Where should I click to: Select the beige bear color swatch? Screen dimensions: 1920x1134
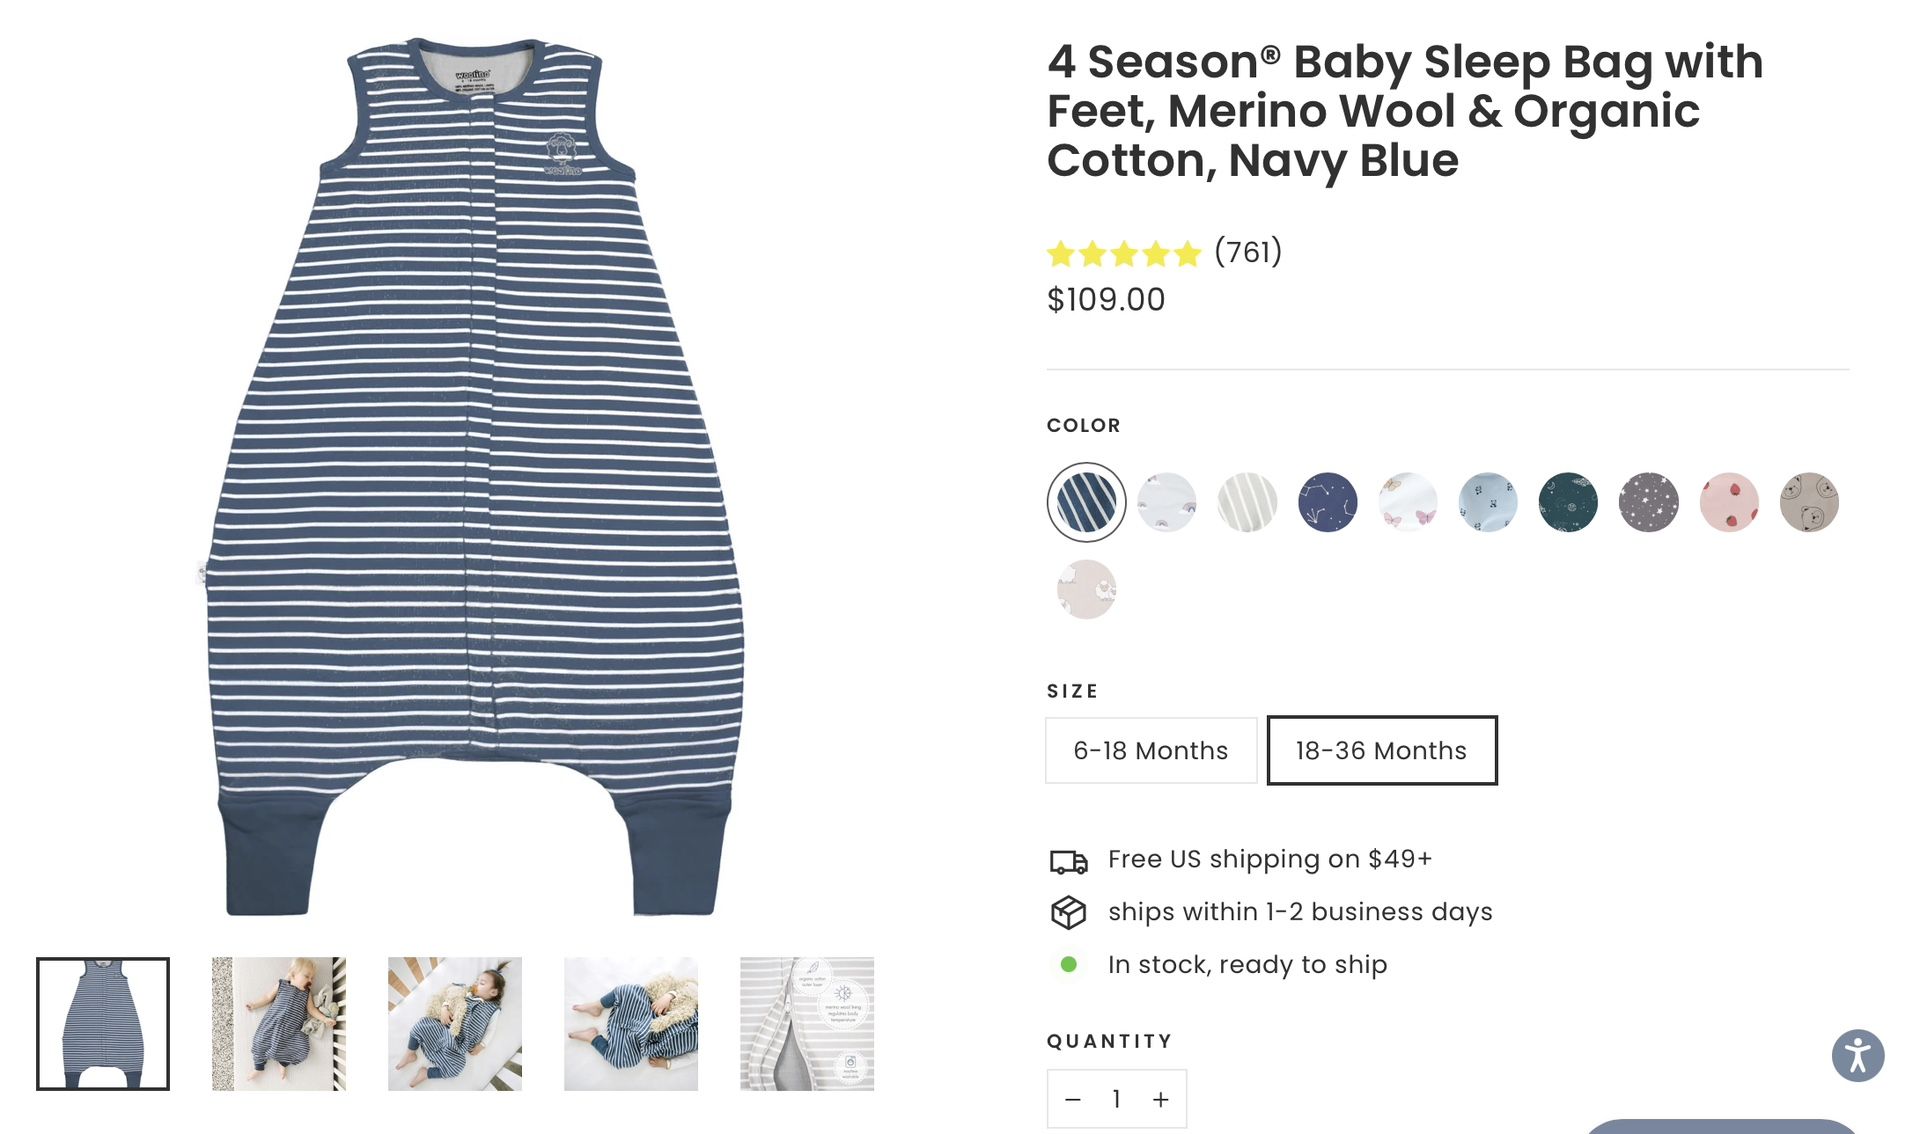(x=1809, y=502)
